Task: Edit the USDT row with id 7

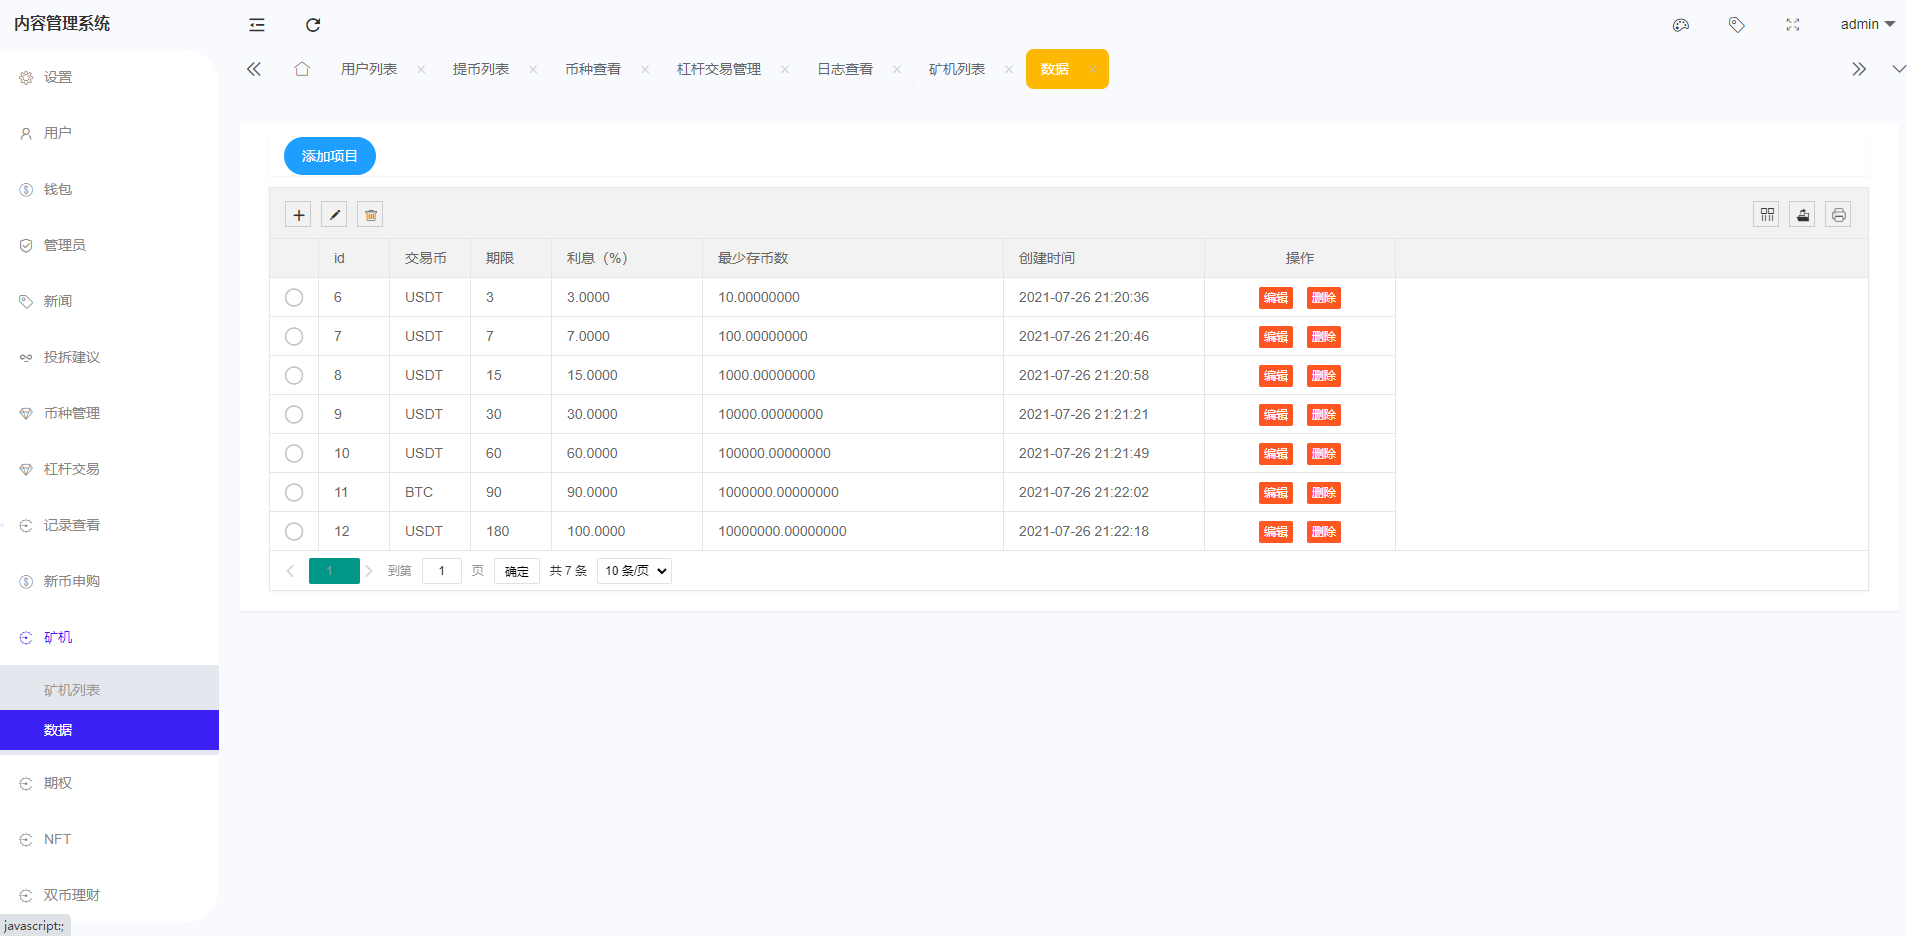Action: point(1276,337)
